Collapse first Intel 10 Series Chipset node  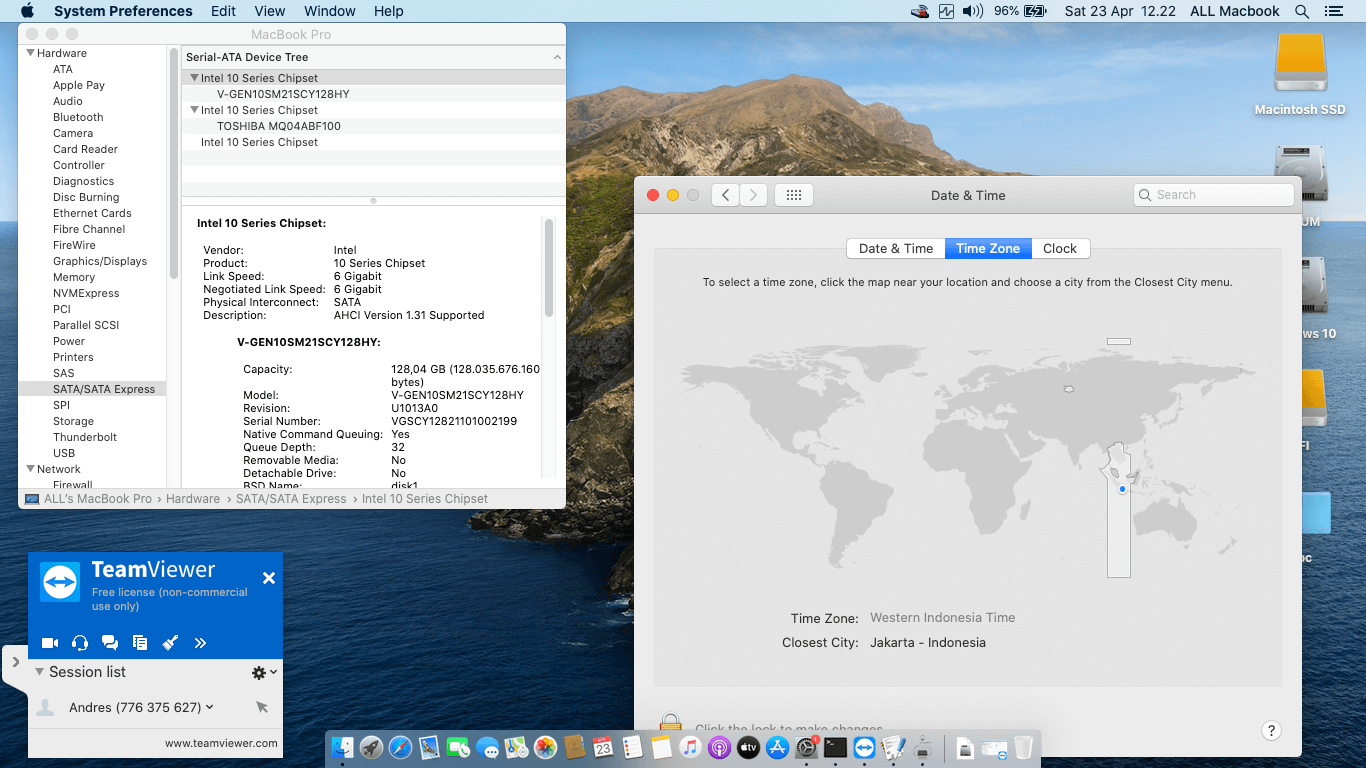[x=194, y=78]
